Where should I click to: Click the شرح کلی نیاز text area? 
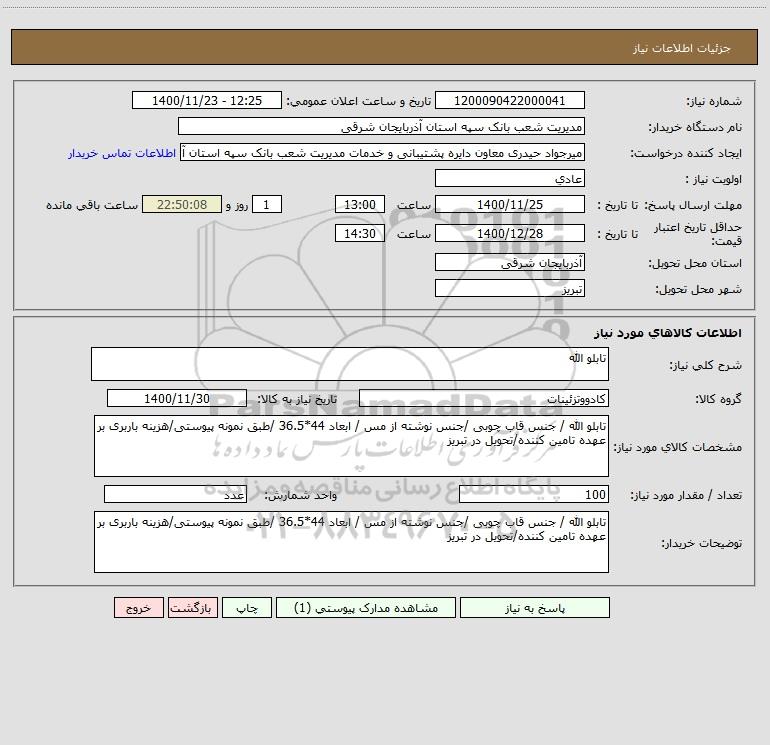point(350,364)
